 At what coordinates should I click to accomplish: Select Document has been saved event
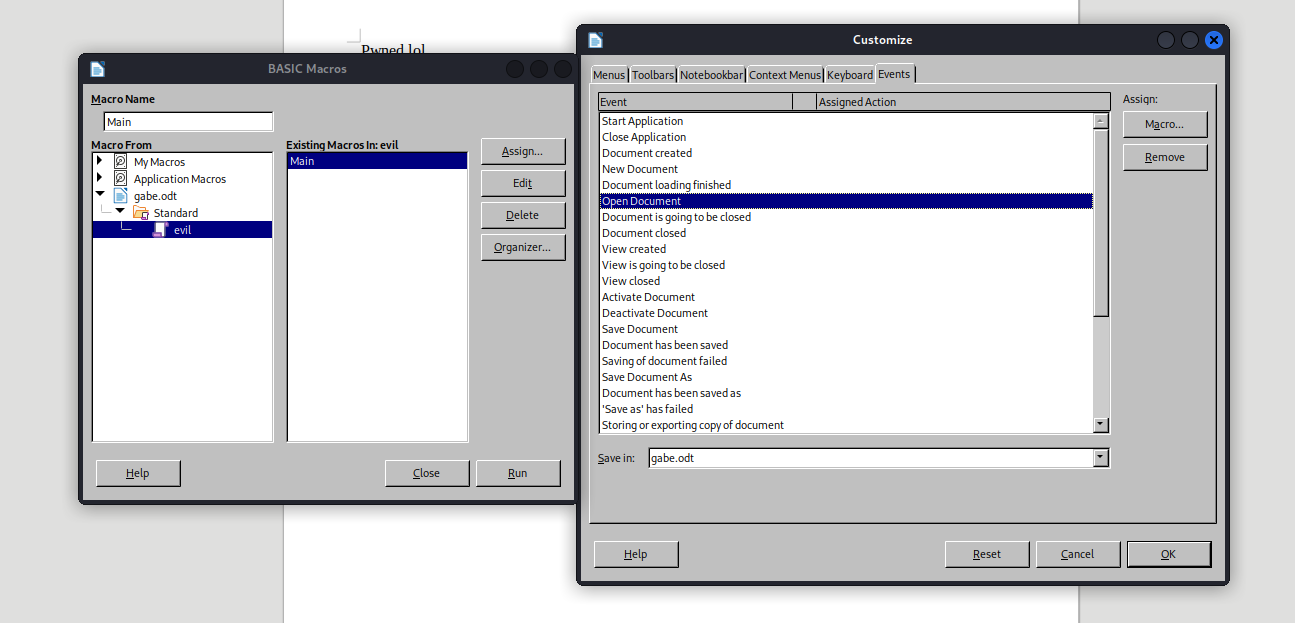846,345
